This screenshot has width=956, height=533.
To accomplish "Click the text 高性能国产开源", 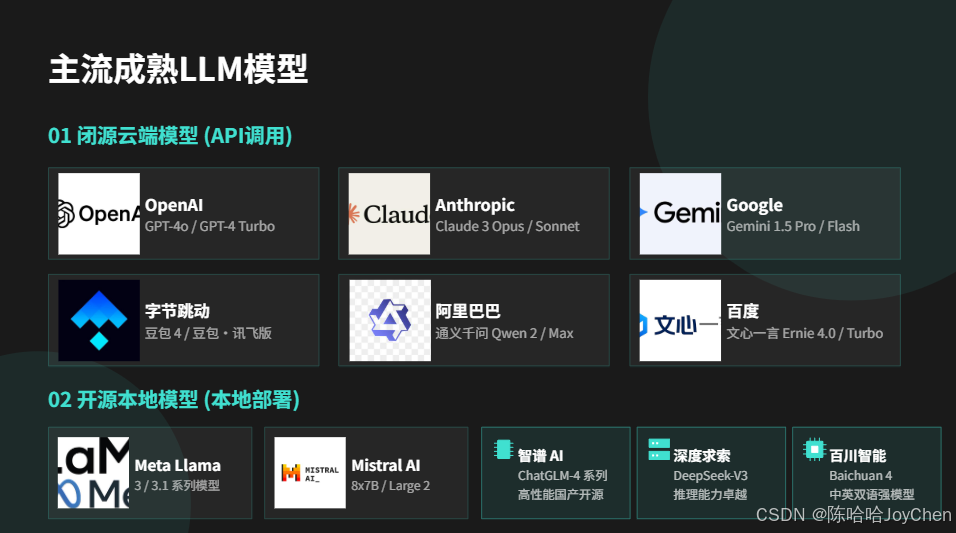I will point(560,495).
